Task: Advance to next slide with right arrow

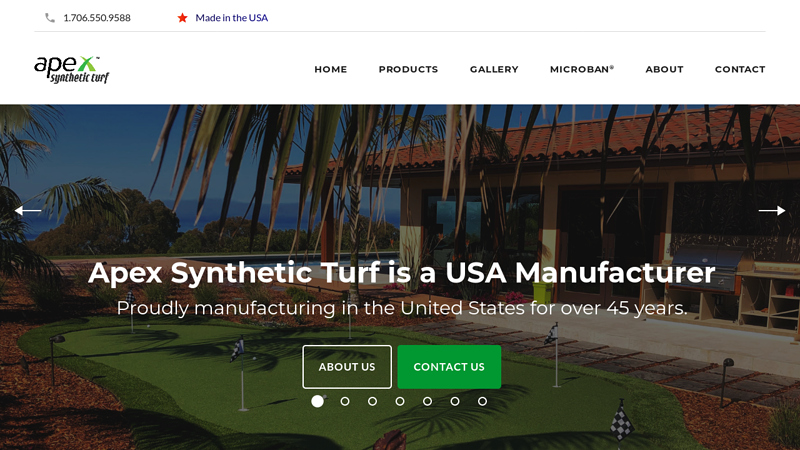Action: (771, 210)
